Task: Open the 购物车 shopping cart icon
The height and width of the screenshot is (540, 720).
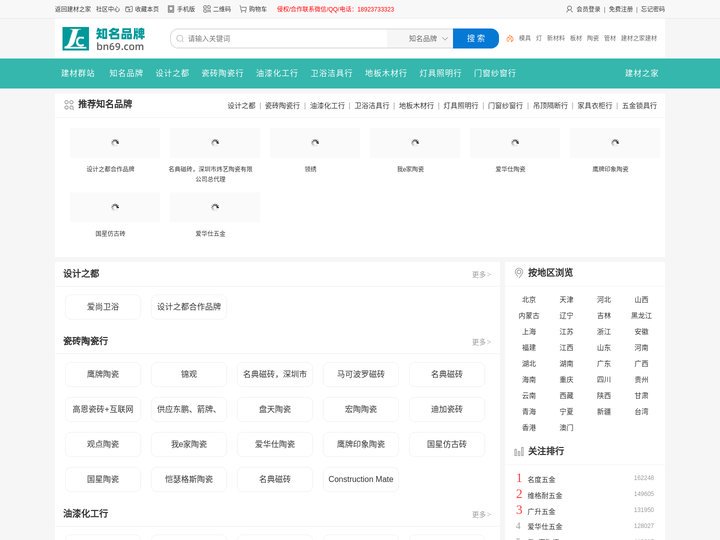Action: pos(243,9)
